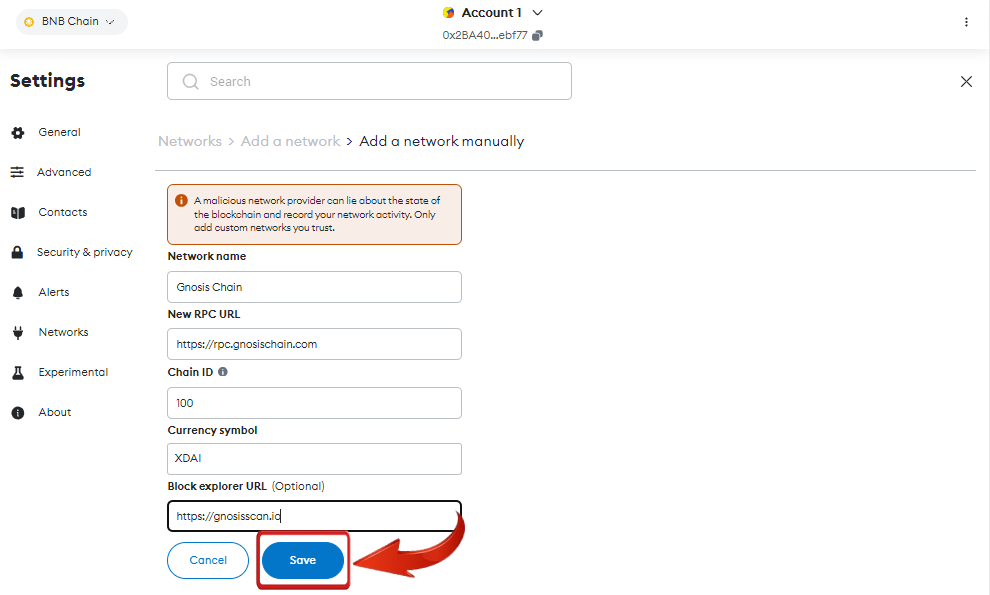Click the Security & privacy lock icon
The height and width of the screenshot is (595, 990).
(18, 252)
